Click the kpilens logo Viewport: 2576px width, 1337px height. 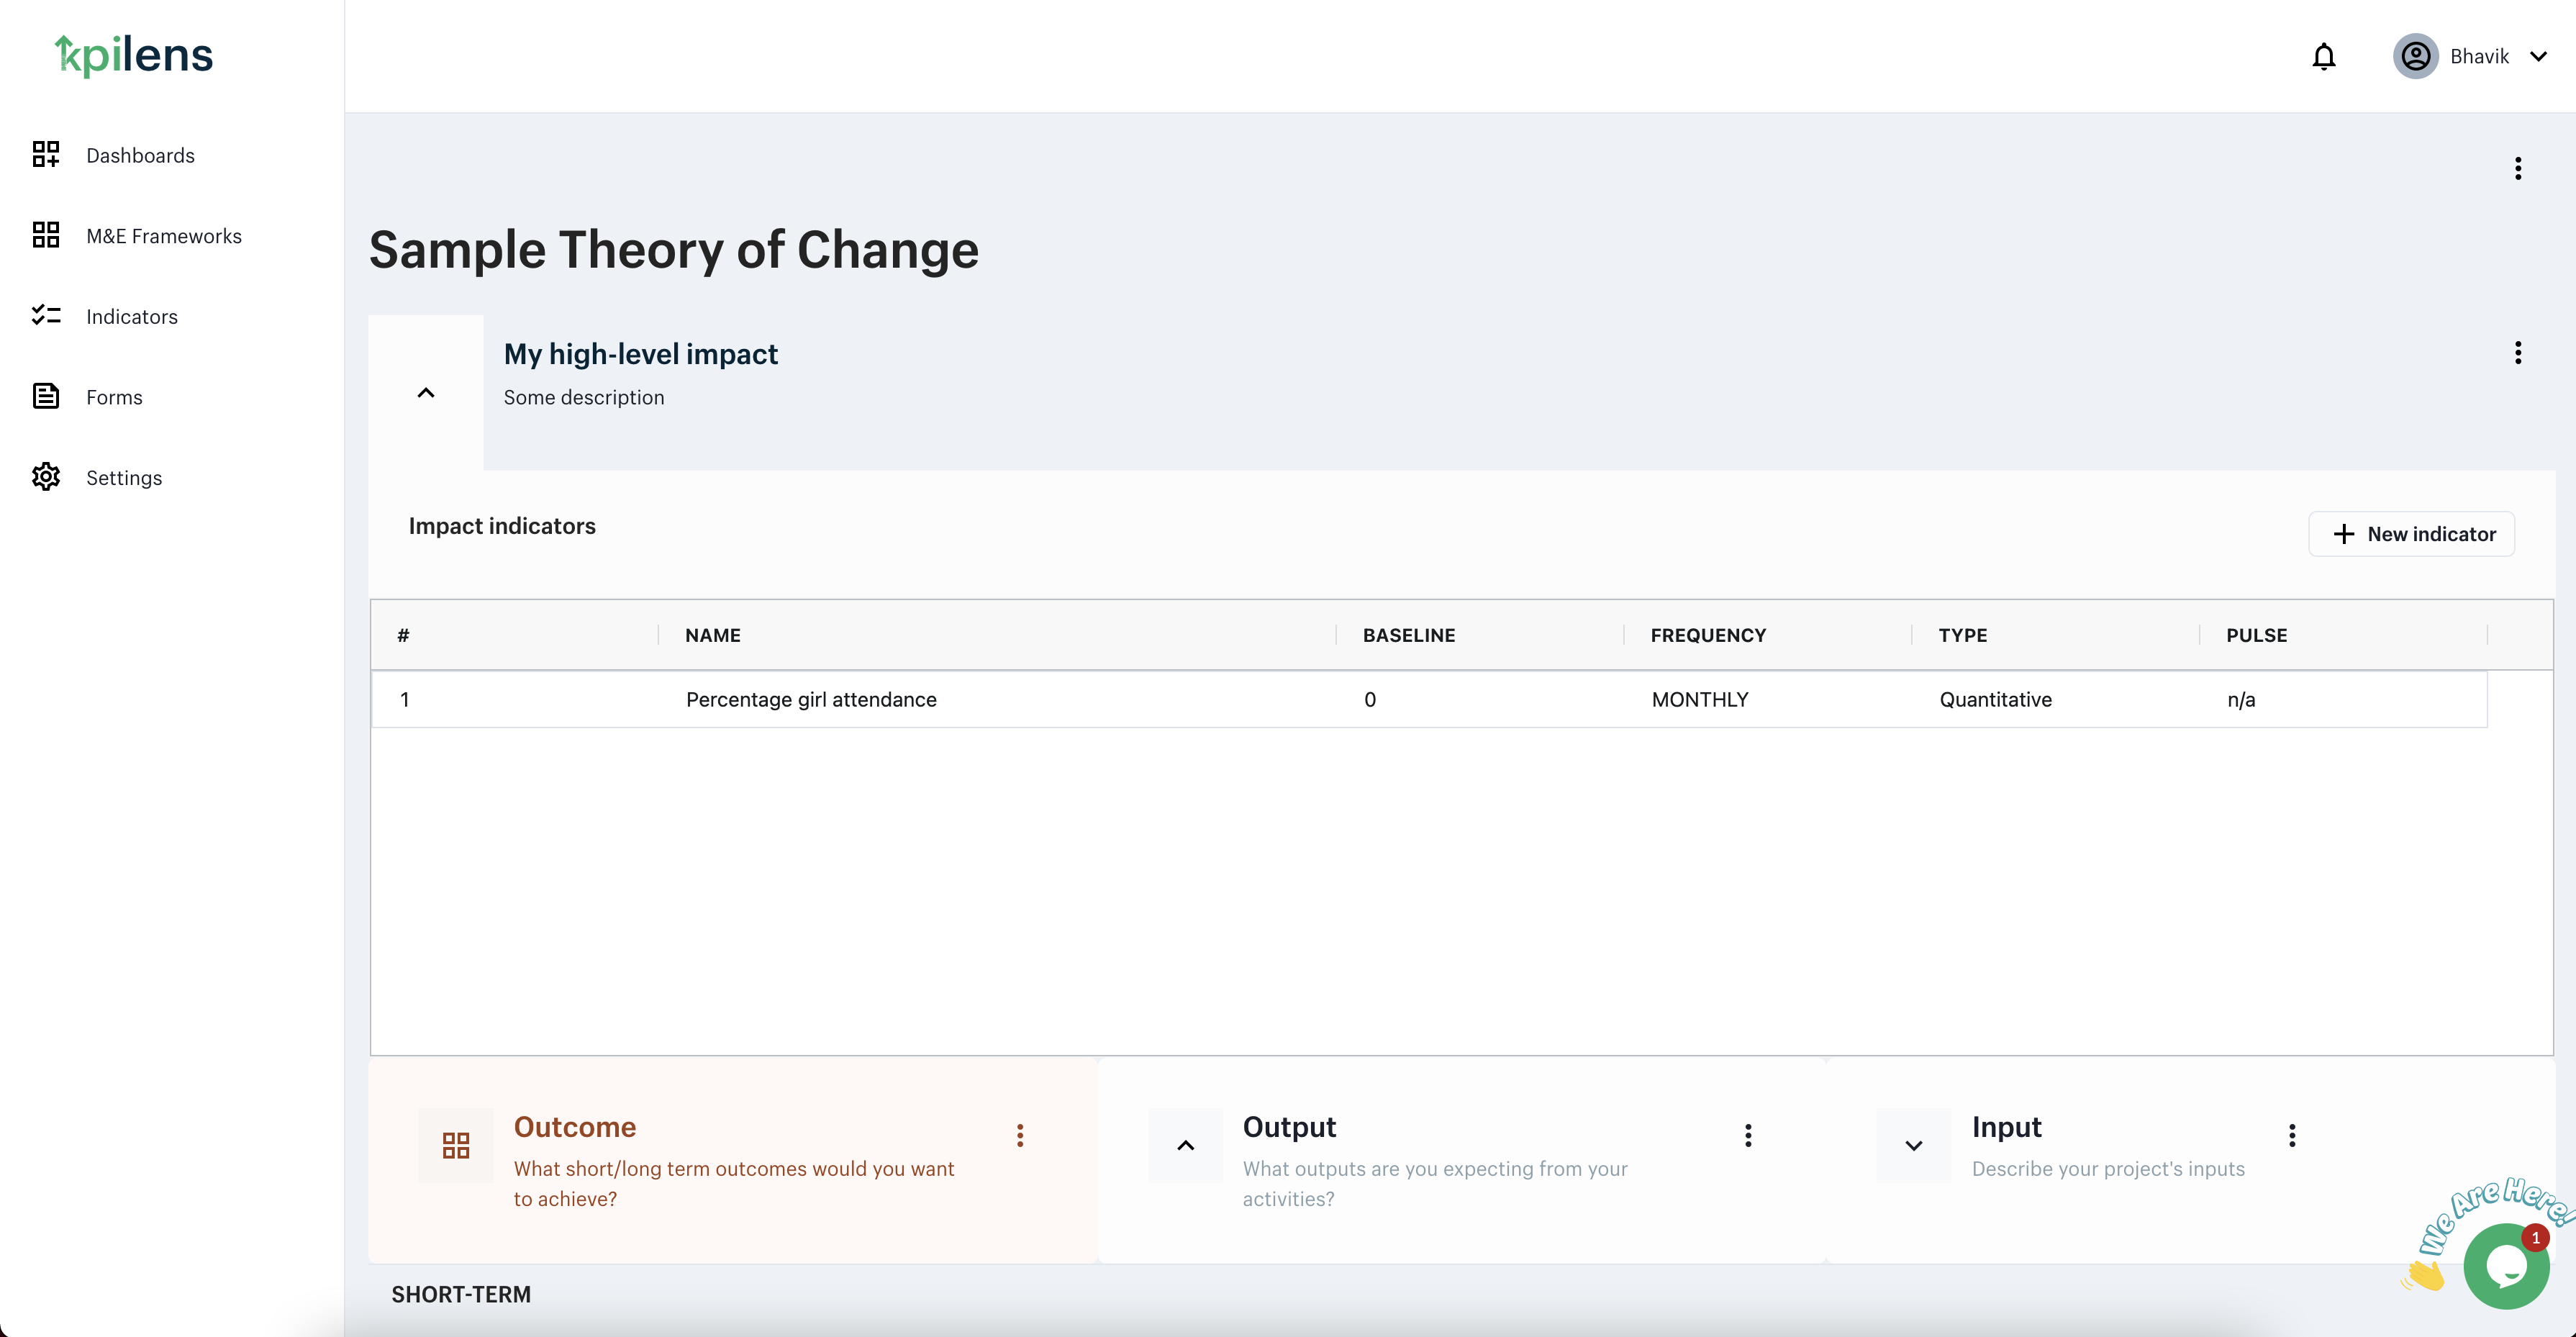click(134, 56)
